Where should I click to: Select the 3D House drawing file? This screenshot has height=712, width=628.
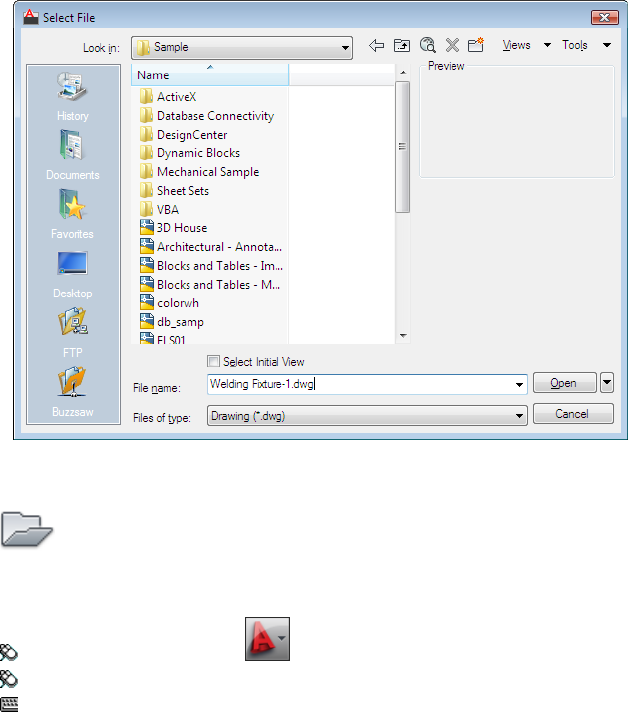(x=174, y=228)
